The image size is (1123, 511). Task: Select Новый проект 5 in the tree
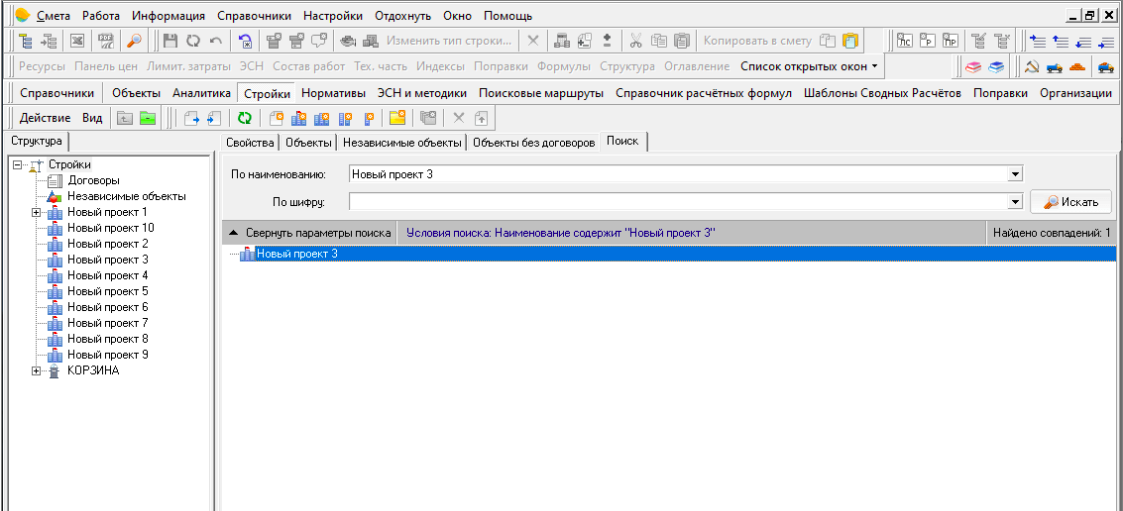(x=107, y=292)
